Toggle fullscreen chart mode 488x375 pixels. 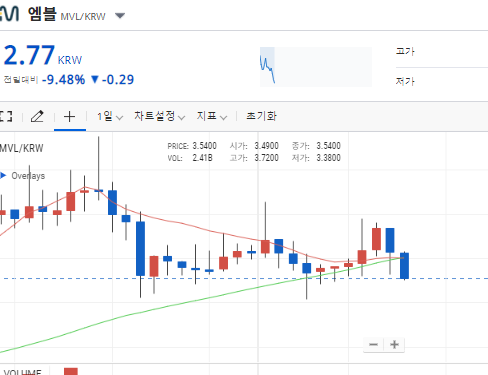(6, 117)
